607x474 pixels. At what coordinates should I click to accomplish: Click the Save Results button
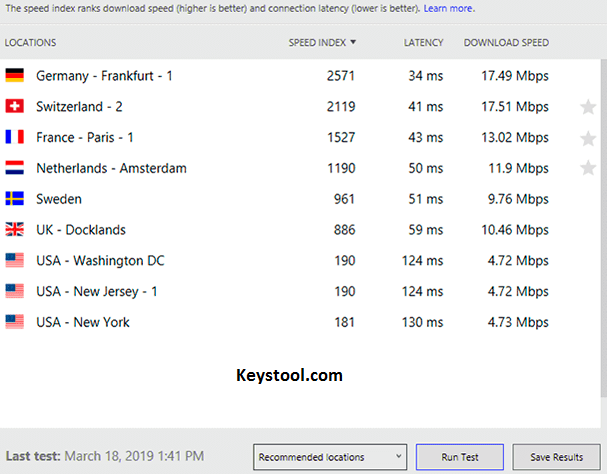557,457
